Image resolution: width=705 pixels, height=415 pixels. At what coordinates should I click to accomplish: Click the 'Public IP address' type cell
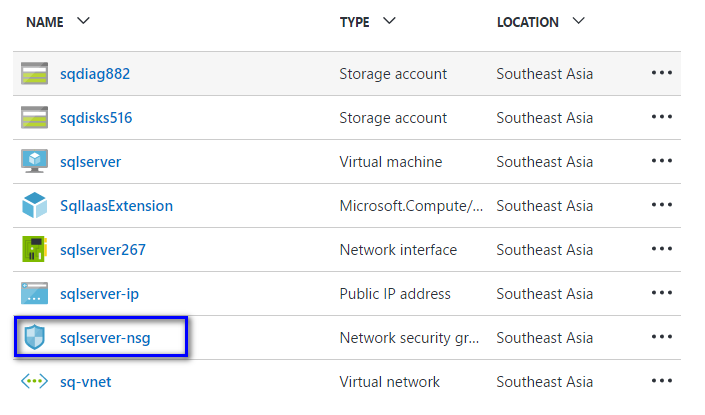coord(395,294)
